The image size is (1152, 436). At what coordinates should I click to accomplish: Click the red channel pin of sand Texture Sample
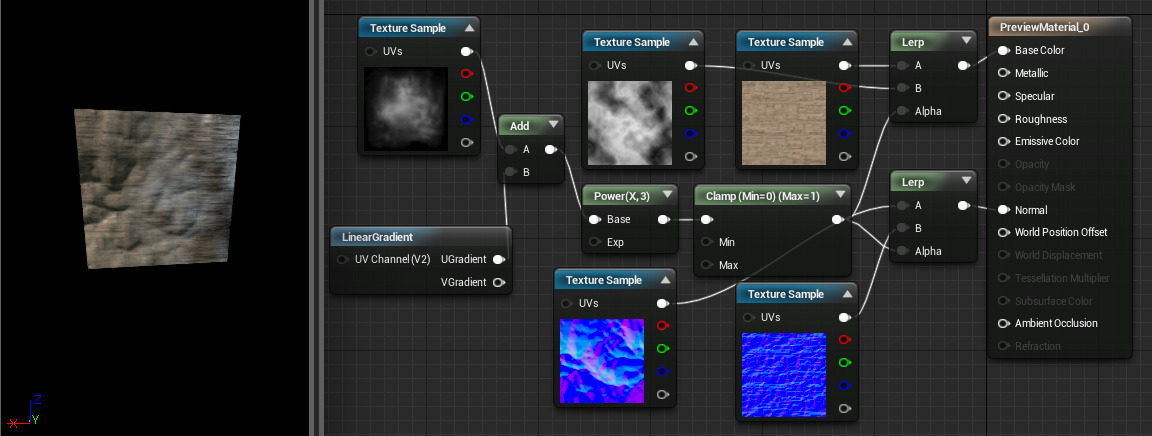[844, 87]
